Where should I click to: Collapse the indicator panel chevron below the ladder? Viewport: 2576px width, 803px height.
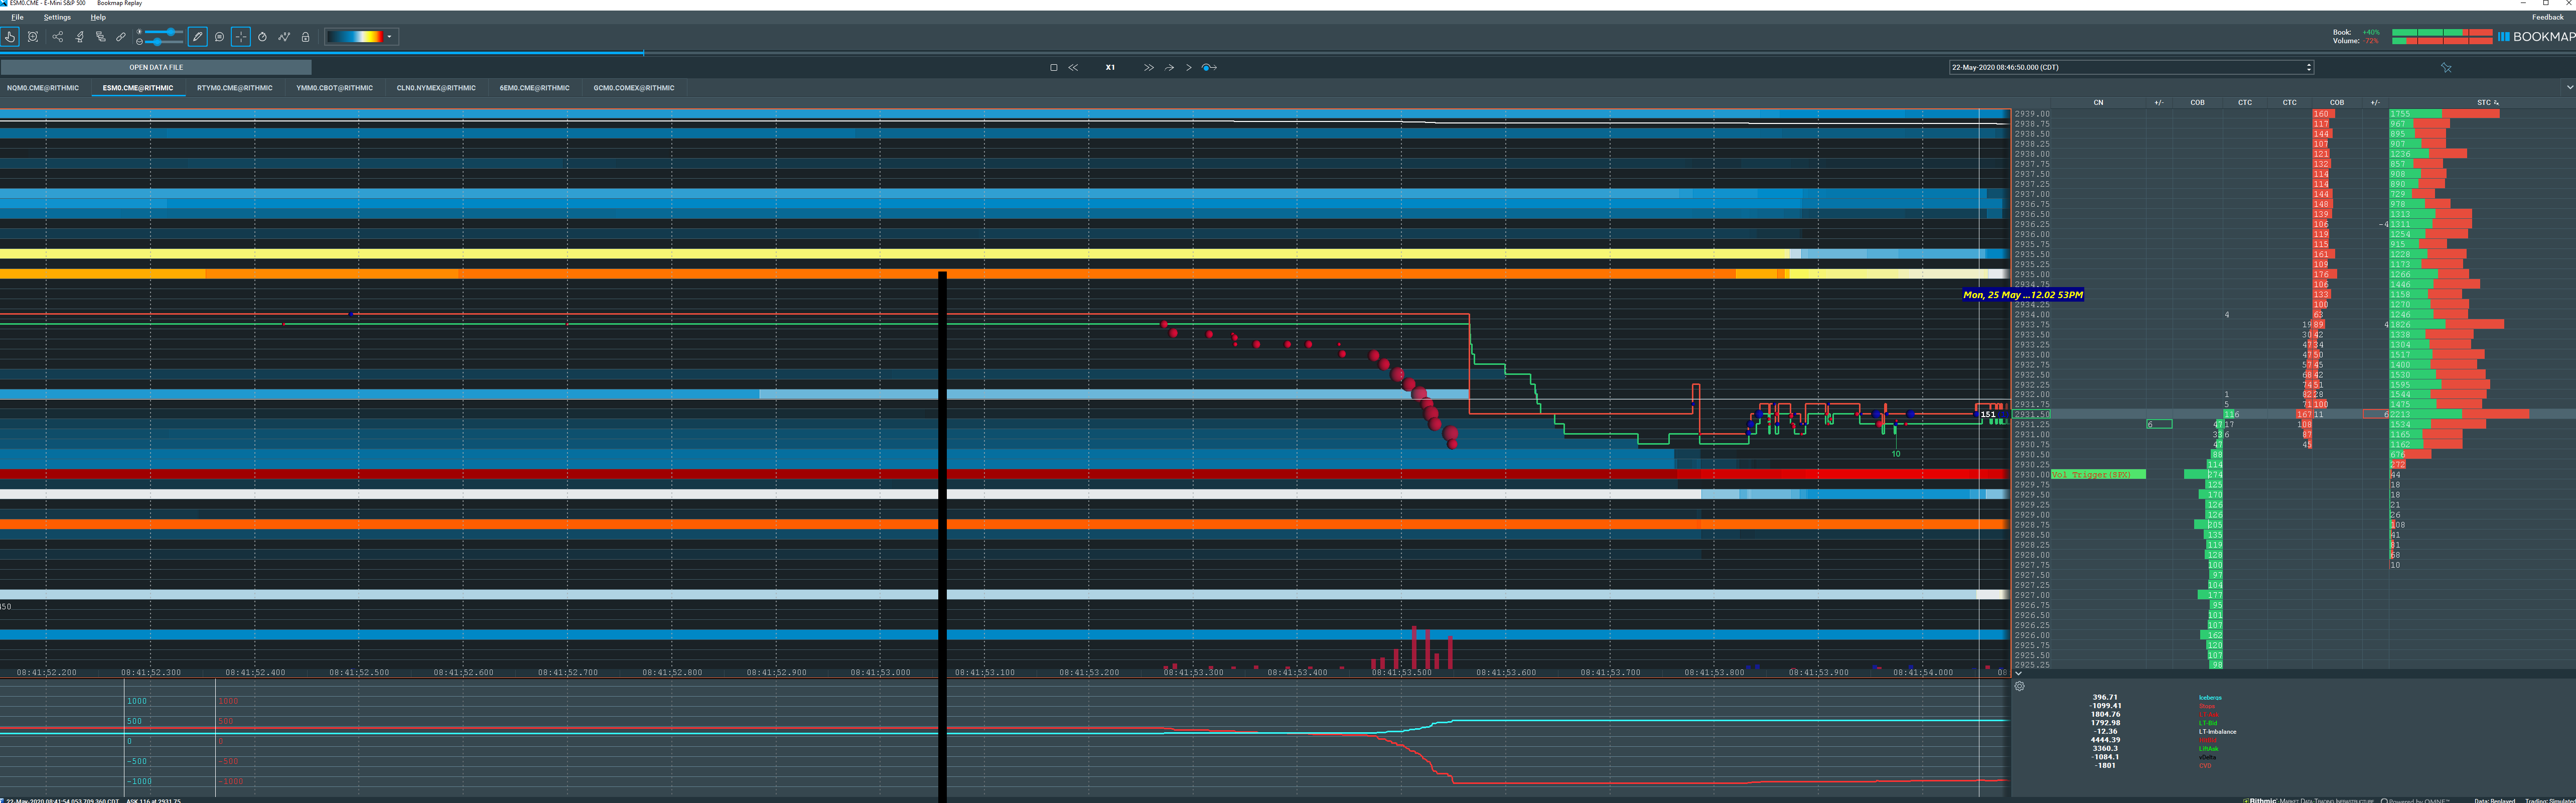point(2018,674)
